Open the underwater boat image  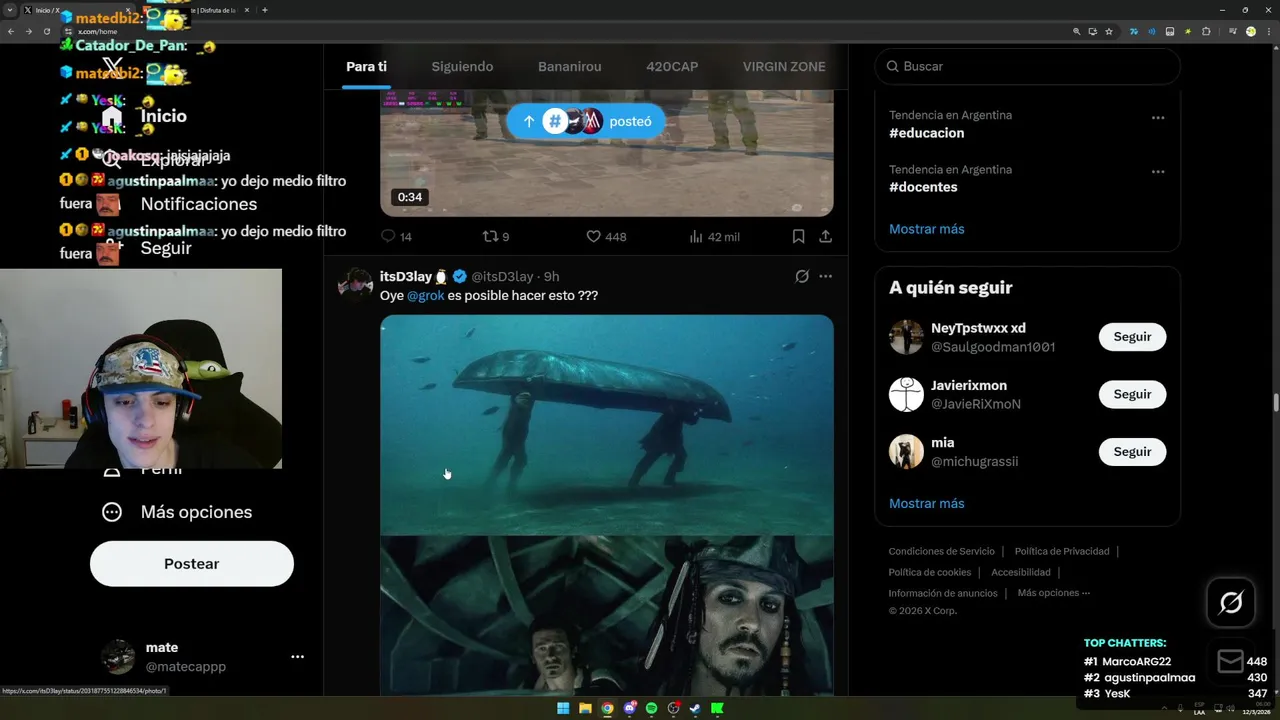606,425
